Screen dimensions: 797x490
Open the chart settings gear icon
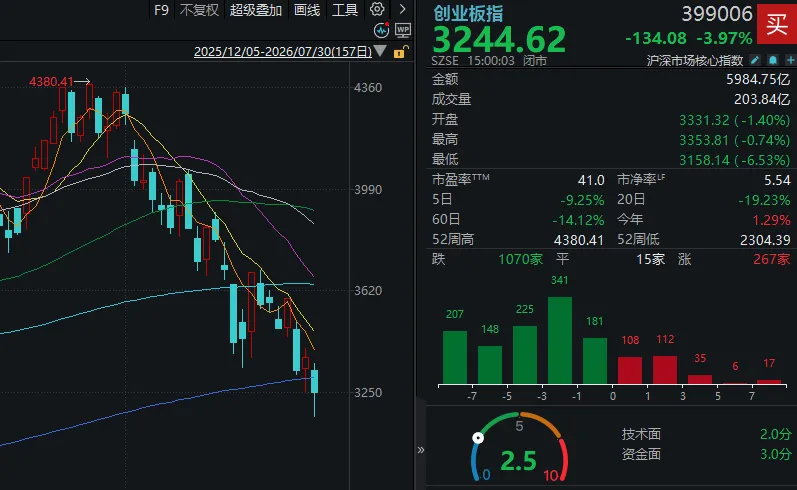[x=377, y=9]
